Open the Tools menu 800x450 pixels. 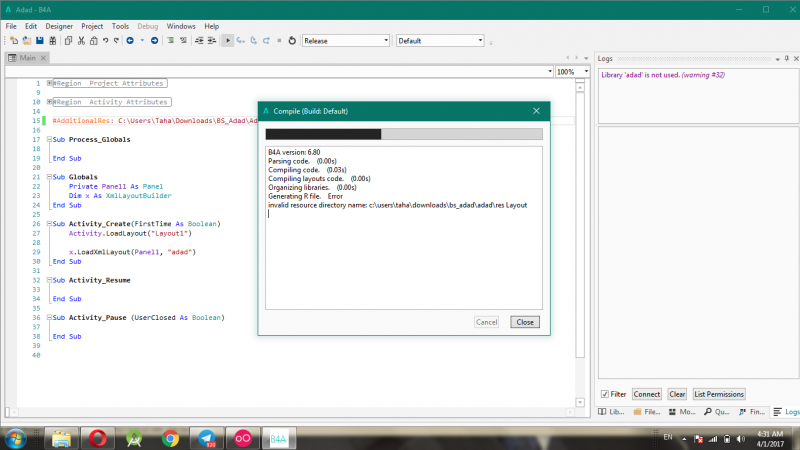[x=120, y=25]
